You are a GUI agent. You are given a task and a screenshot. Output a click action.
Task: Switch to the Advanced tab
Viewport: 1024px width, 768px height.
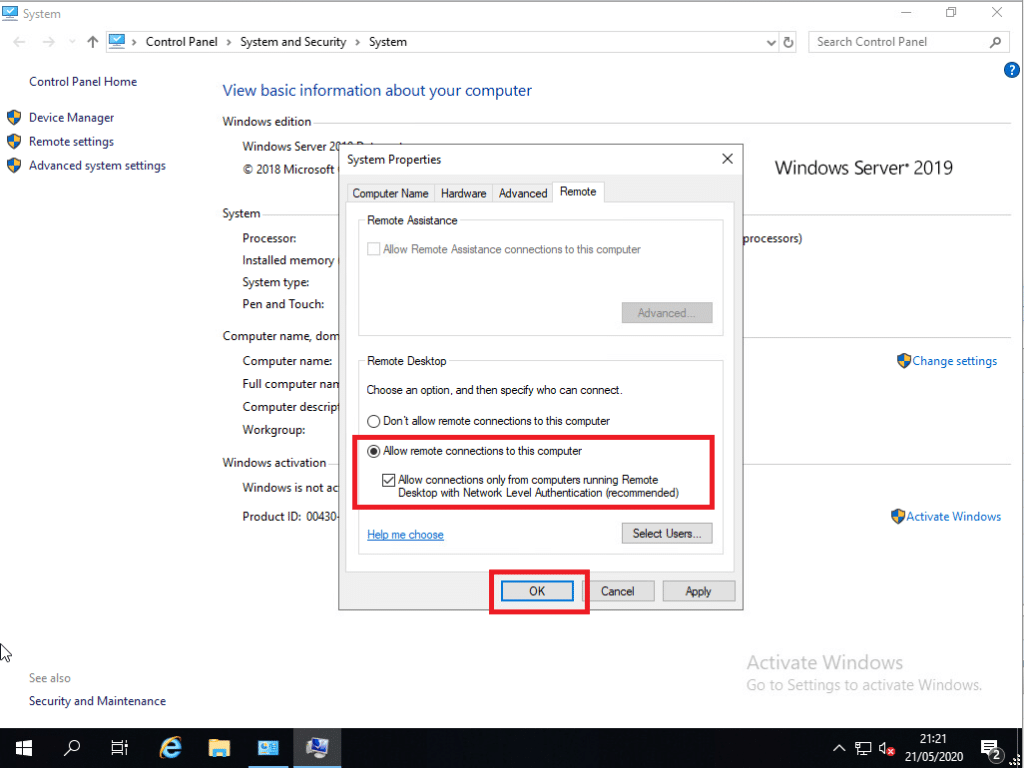tap(522, 193)
